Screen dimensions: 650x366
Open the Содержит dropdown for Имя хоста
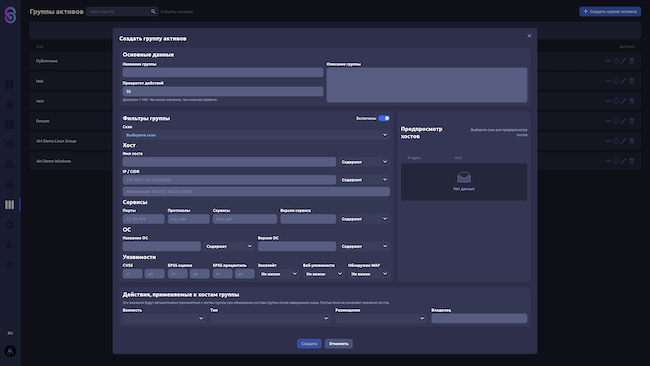[364, 162]
